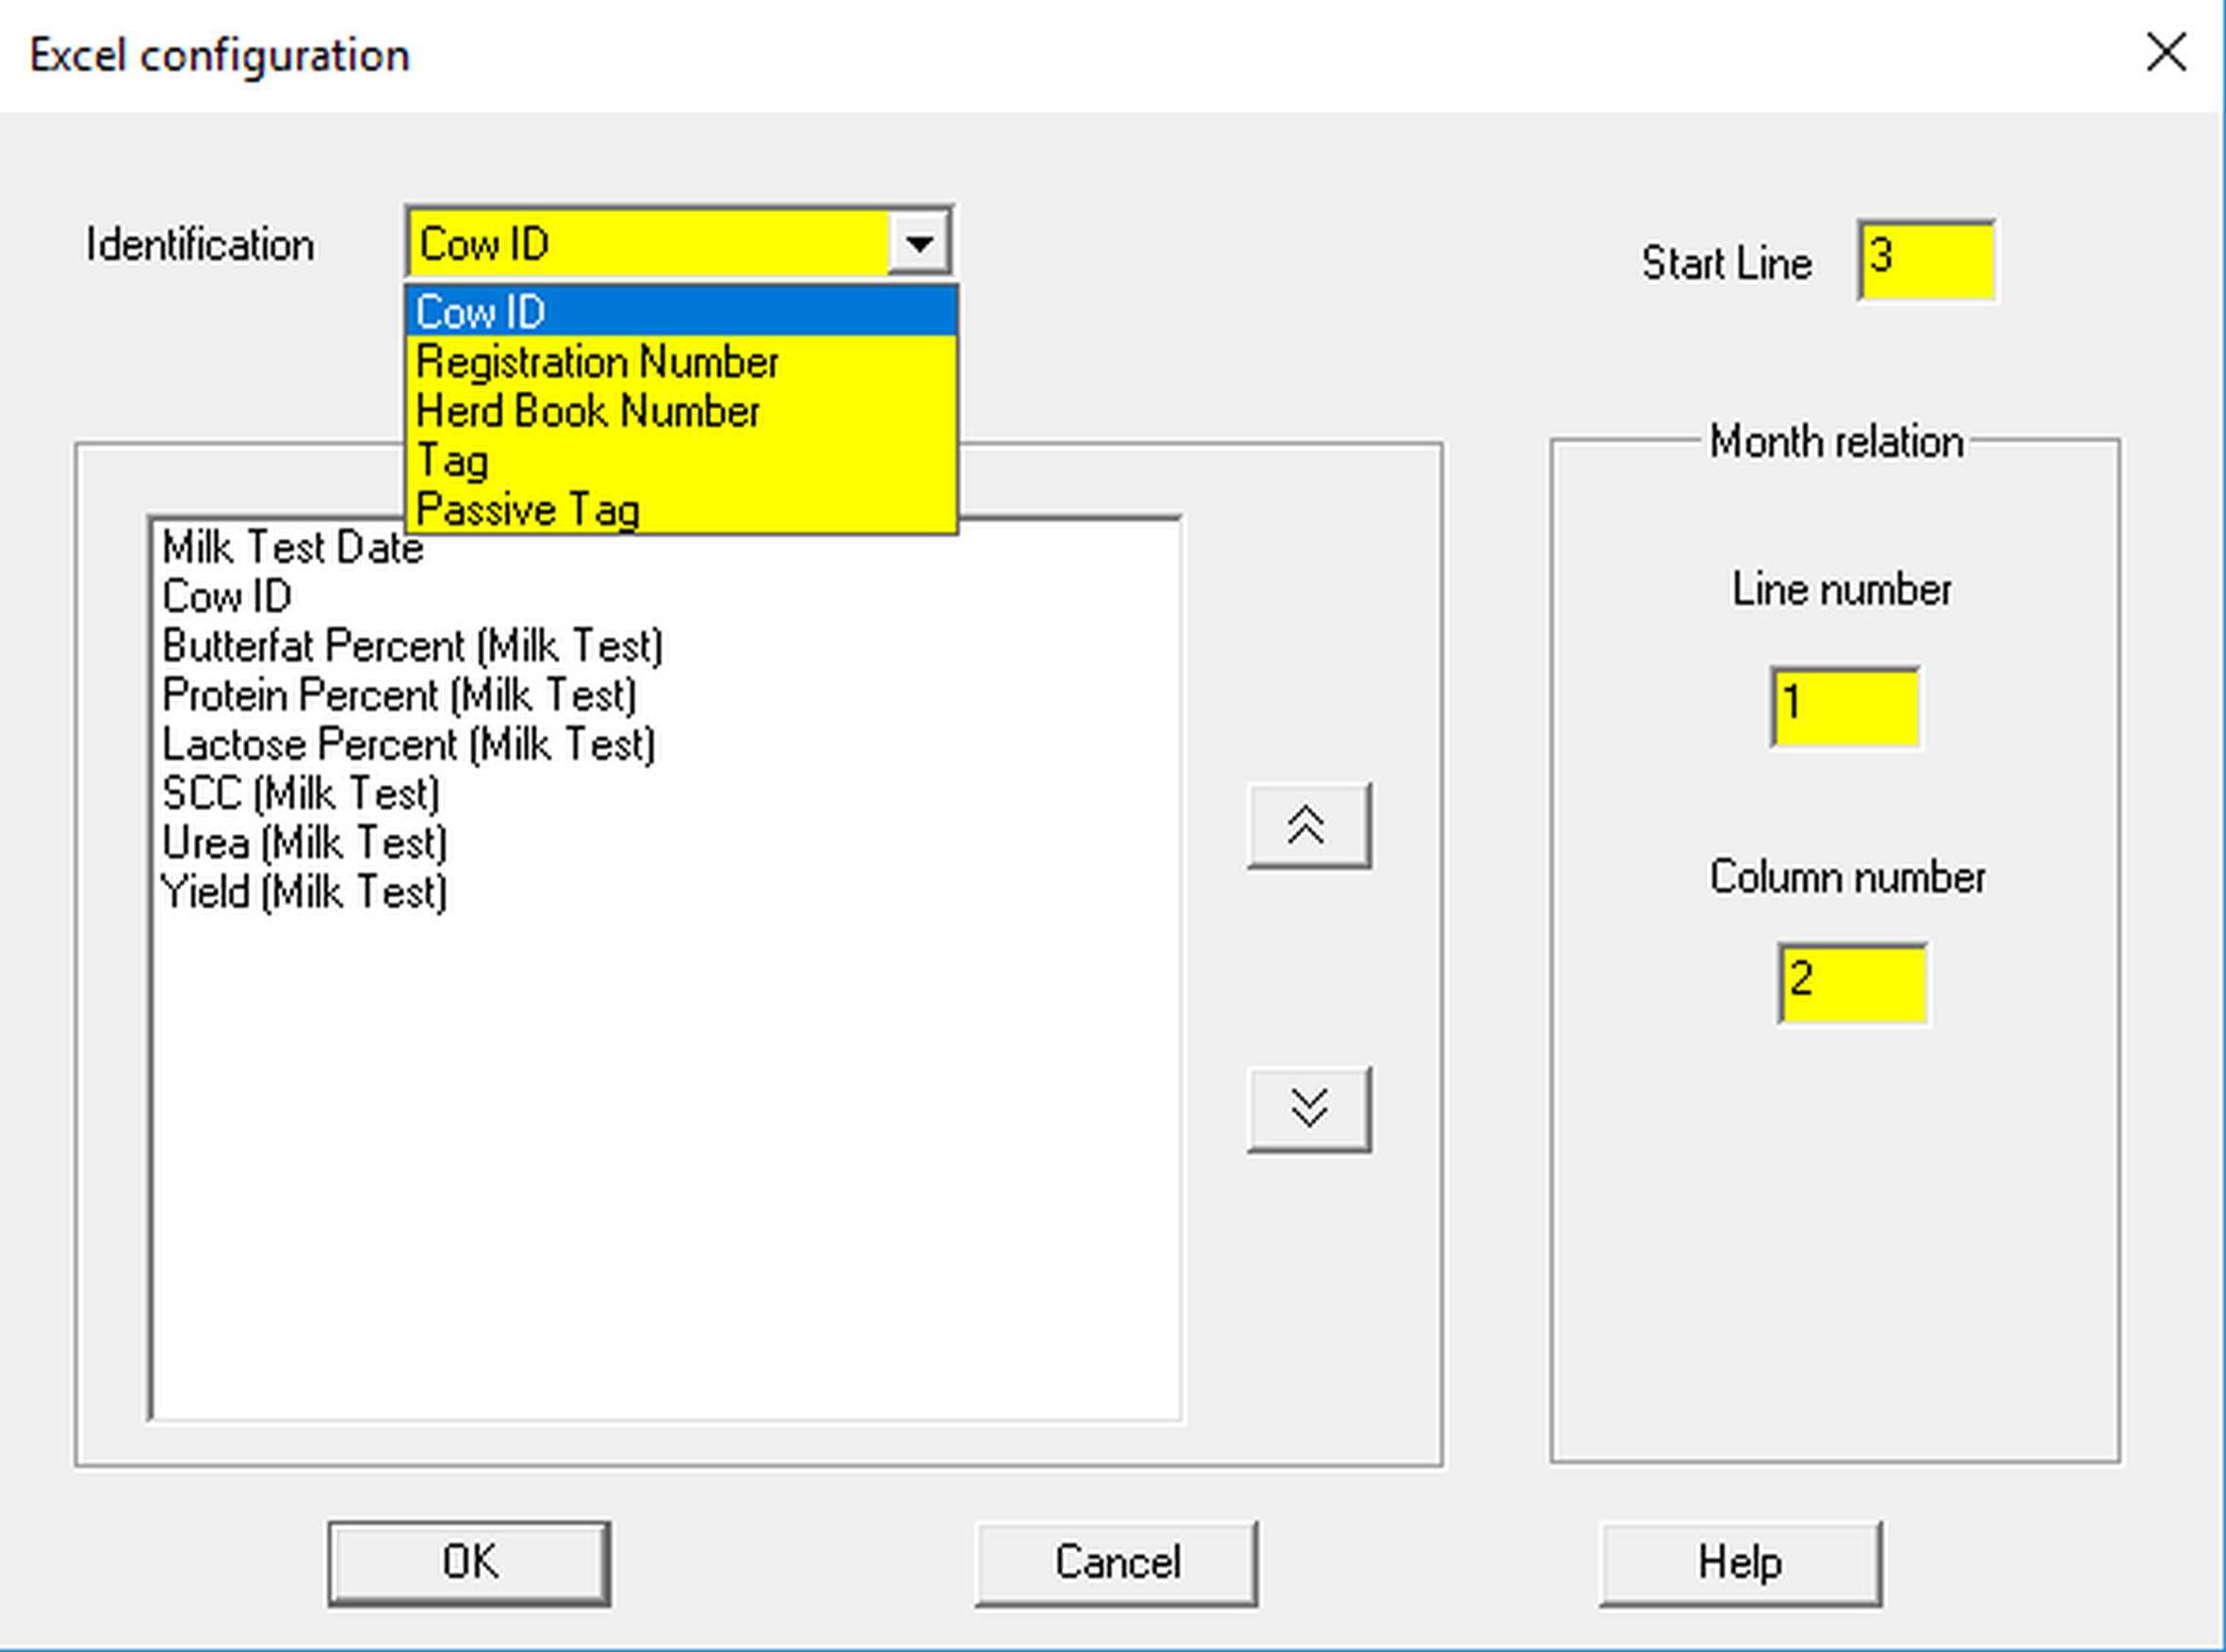Select the Tag identification option
The width and height of the screenshot is (2226, 1652).
click(x=680, y=460)
